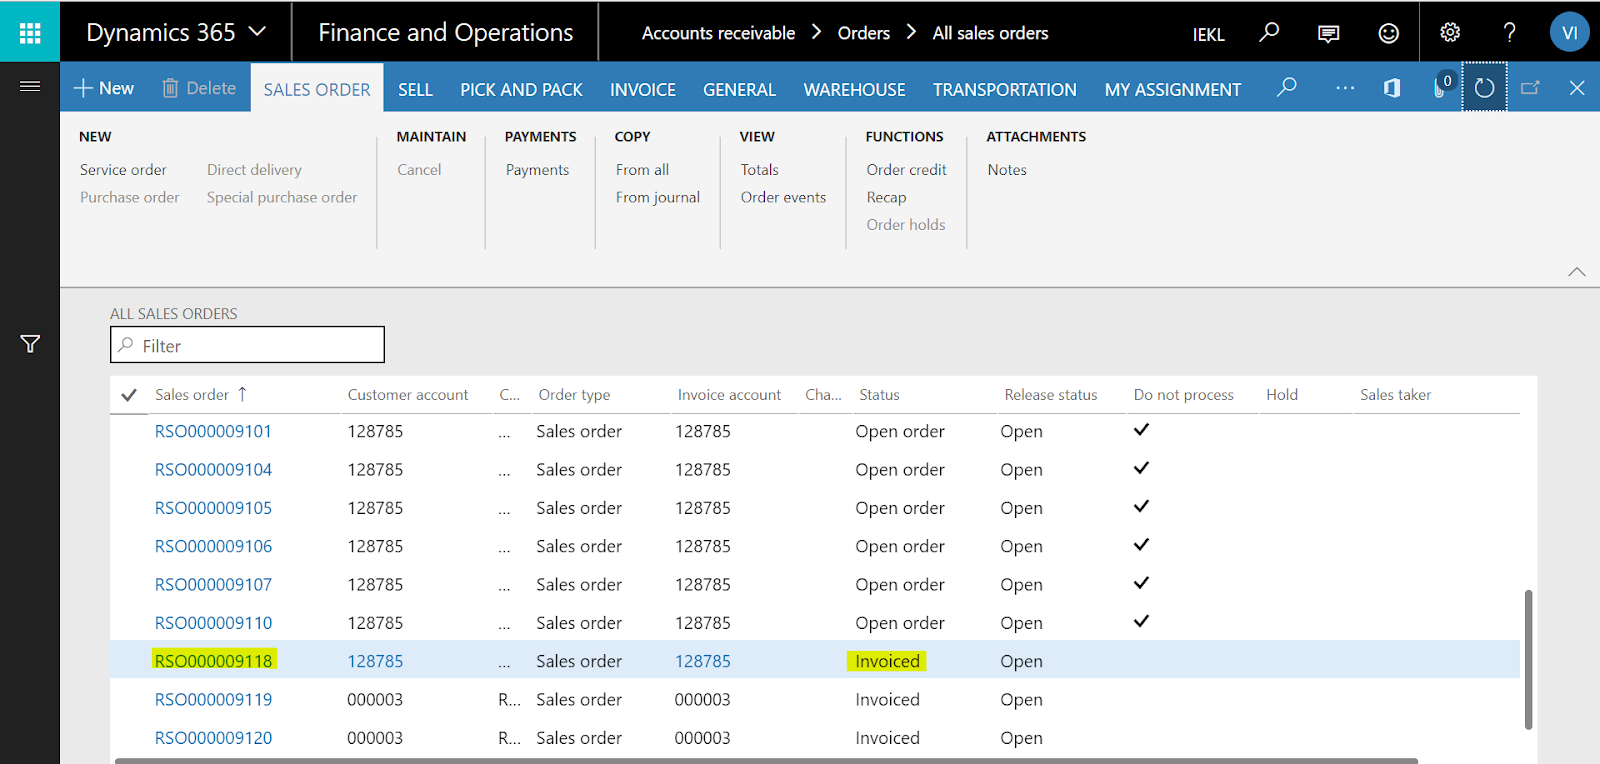Toggle Do not process check for RSO000009105

(x=1141, y=506)
